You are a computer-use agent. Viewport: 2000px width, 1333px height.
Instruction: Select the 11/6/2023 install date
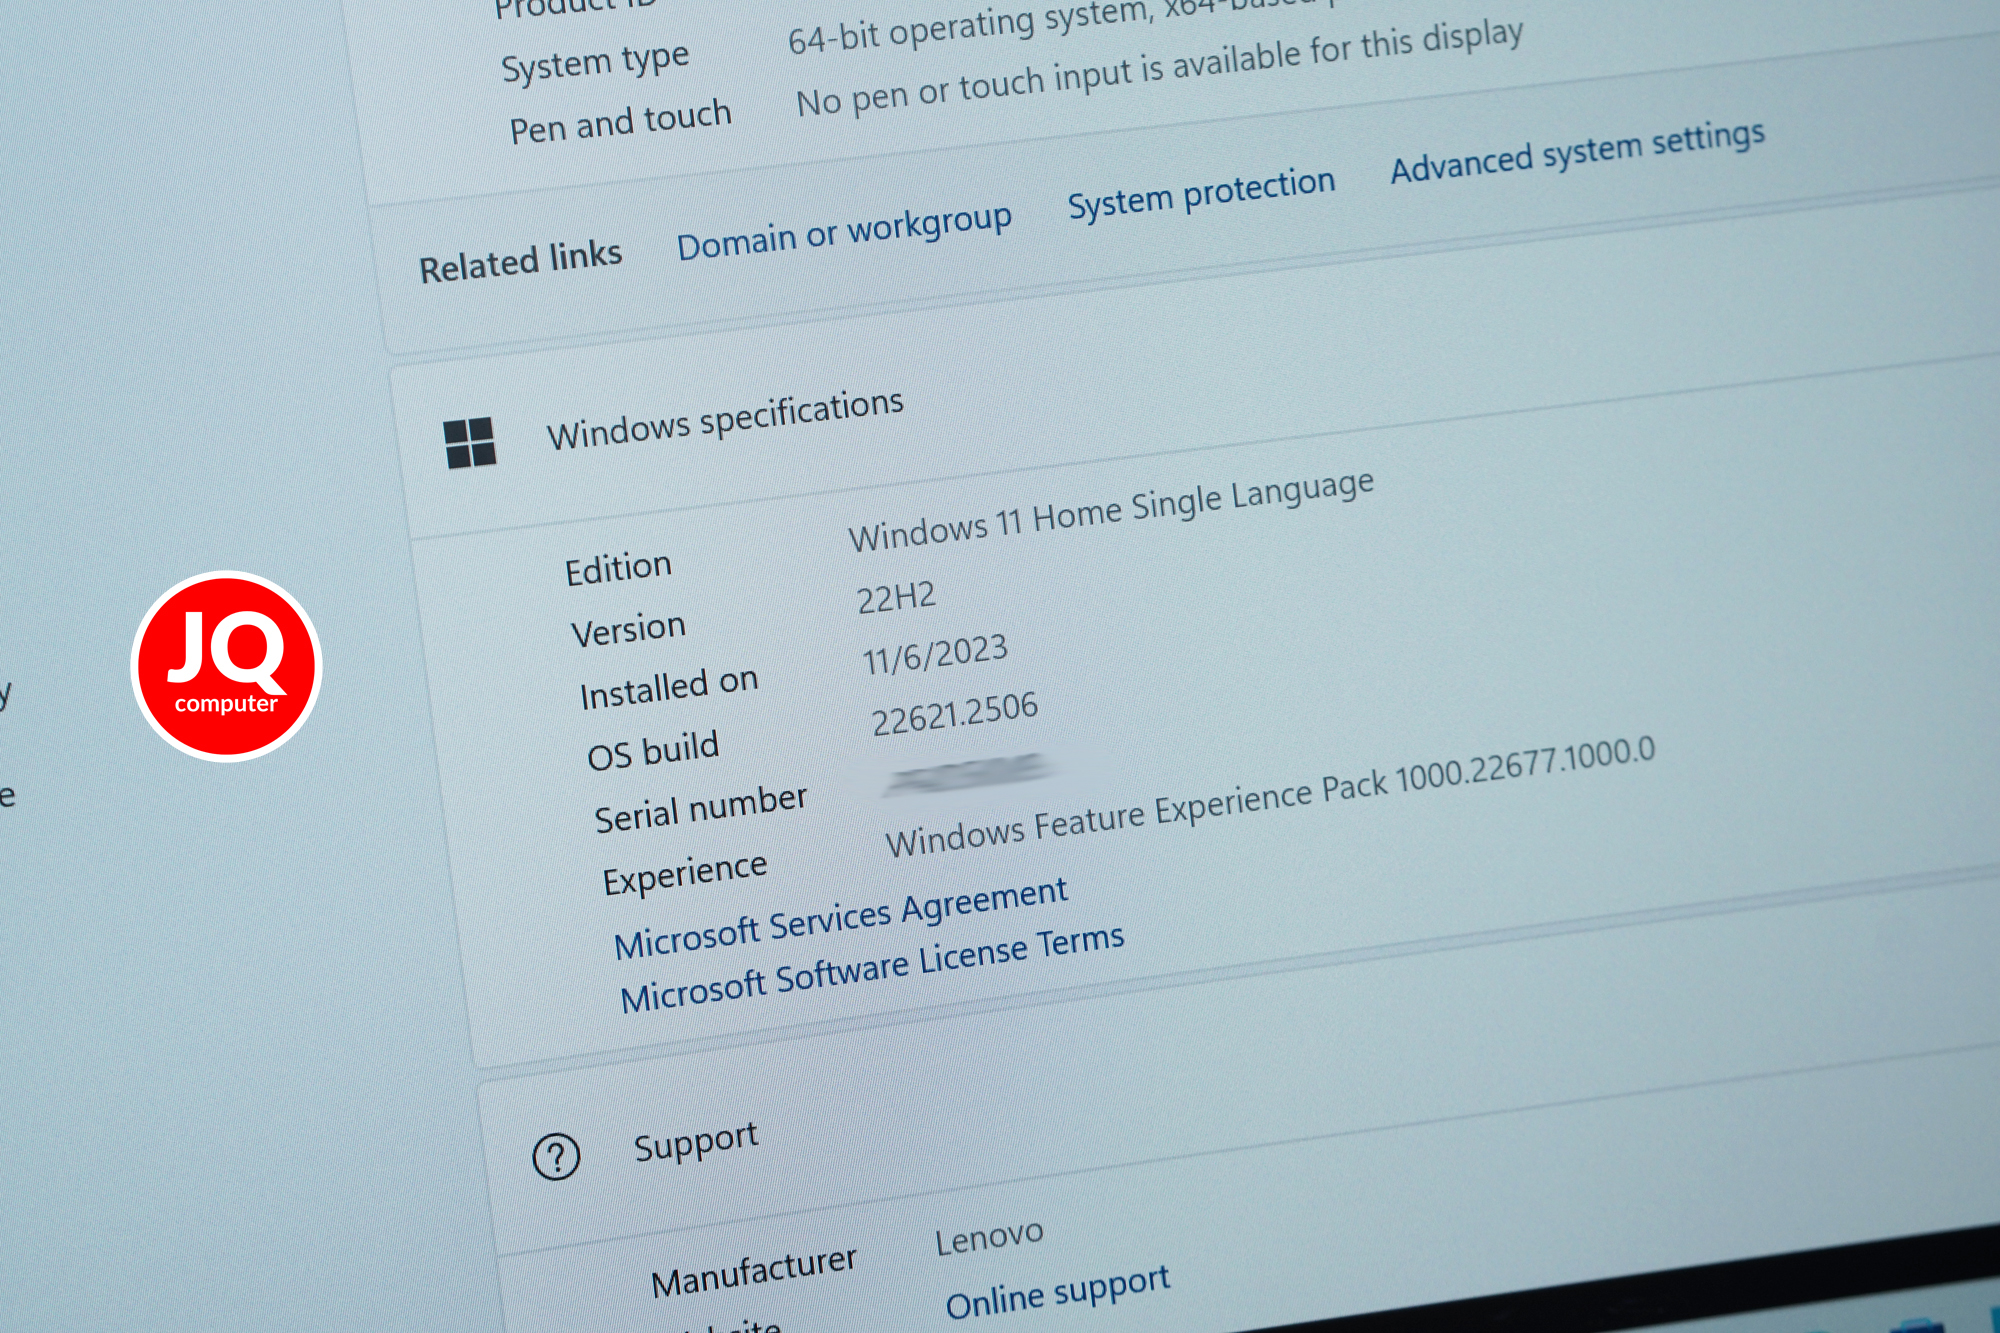[x=935, y=654]
